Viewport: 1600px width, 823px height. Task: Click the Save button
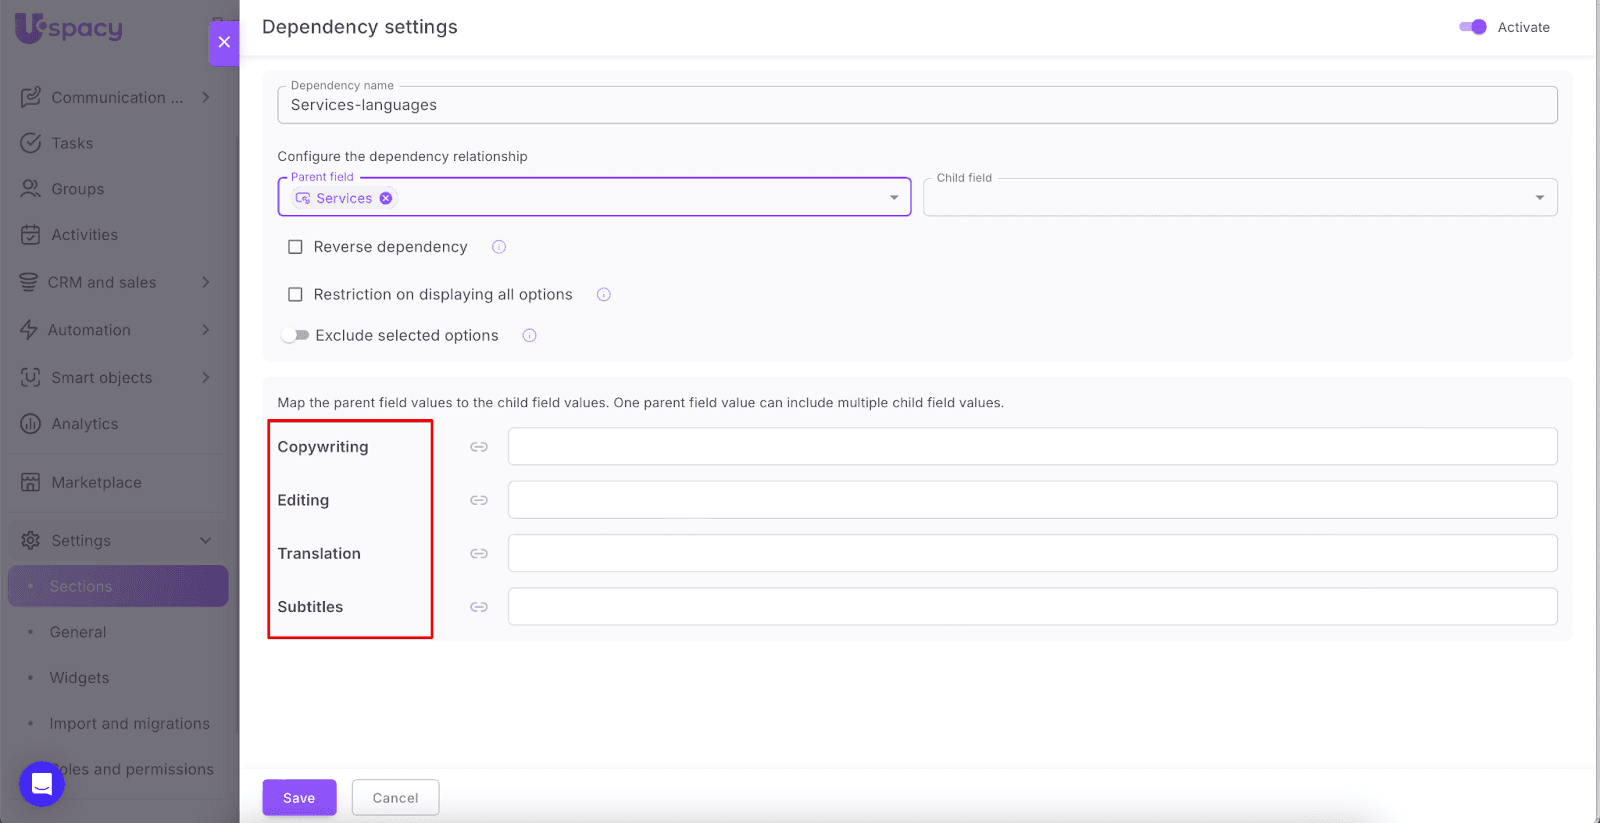coord(299,798)
